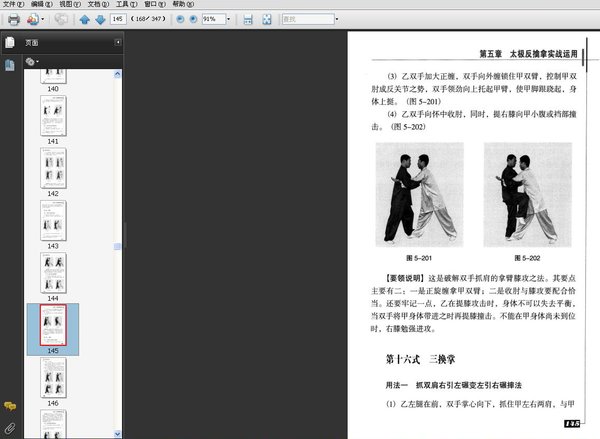The height and width of the screenshot is (439, 600).
Task: Expand the collaborate icon's dropdown arrow
Action: [42, 19]
